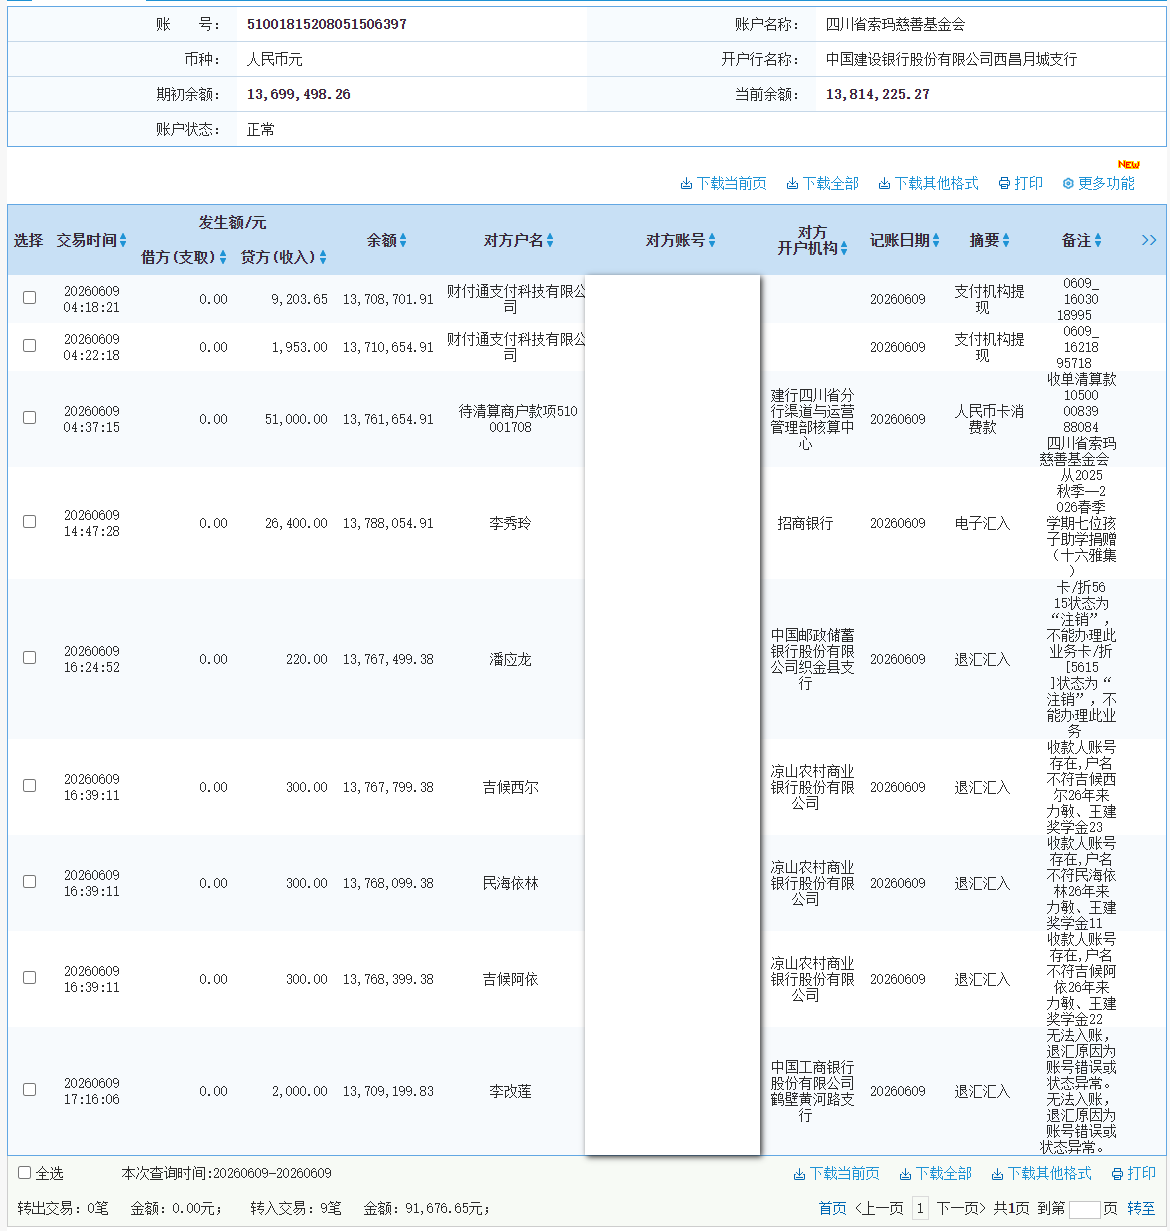Toggle the 全选 select-all checkbox
This screenshot has width=1170, height=1231.
point(25,1172)
